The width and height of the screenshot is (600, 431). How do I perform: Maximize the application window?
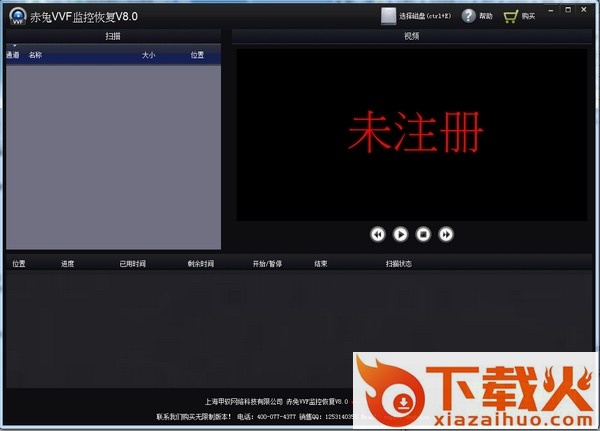568,10
